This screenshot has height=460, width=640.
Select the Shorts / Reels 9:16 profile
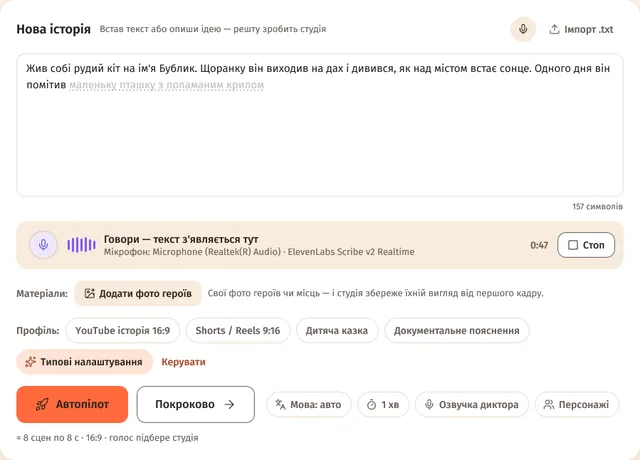click(238, 331)
